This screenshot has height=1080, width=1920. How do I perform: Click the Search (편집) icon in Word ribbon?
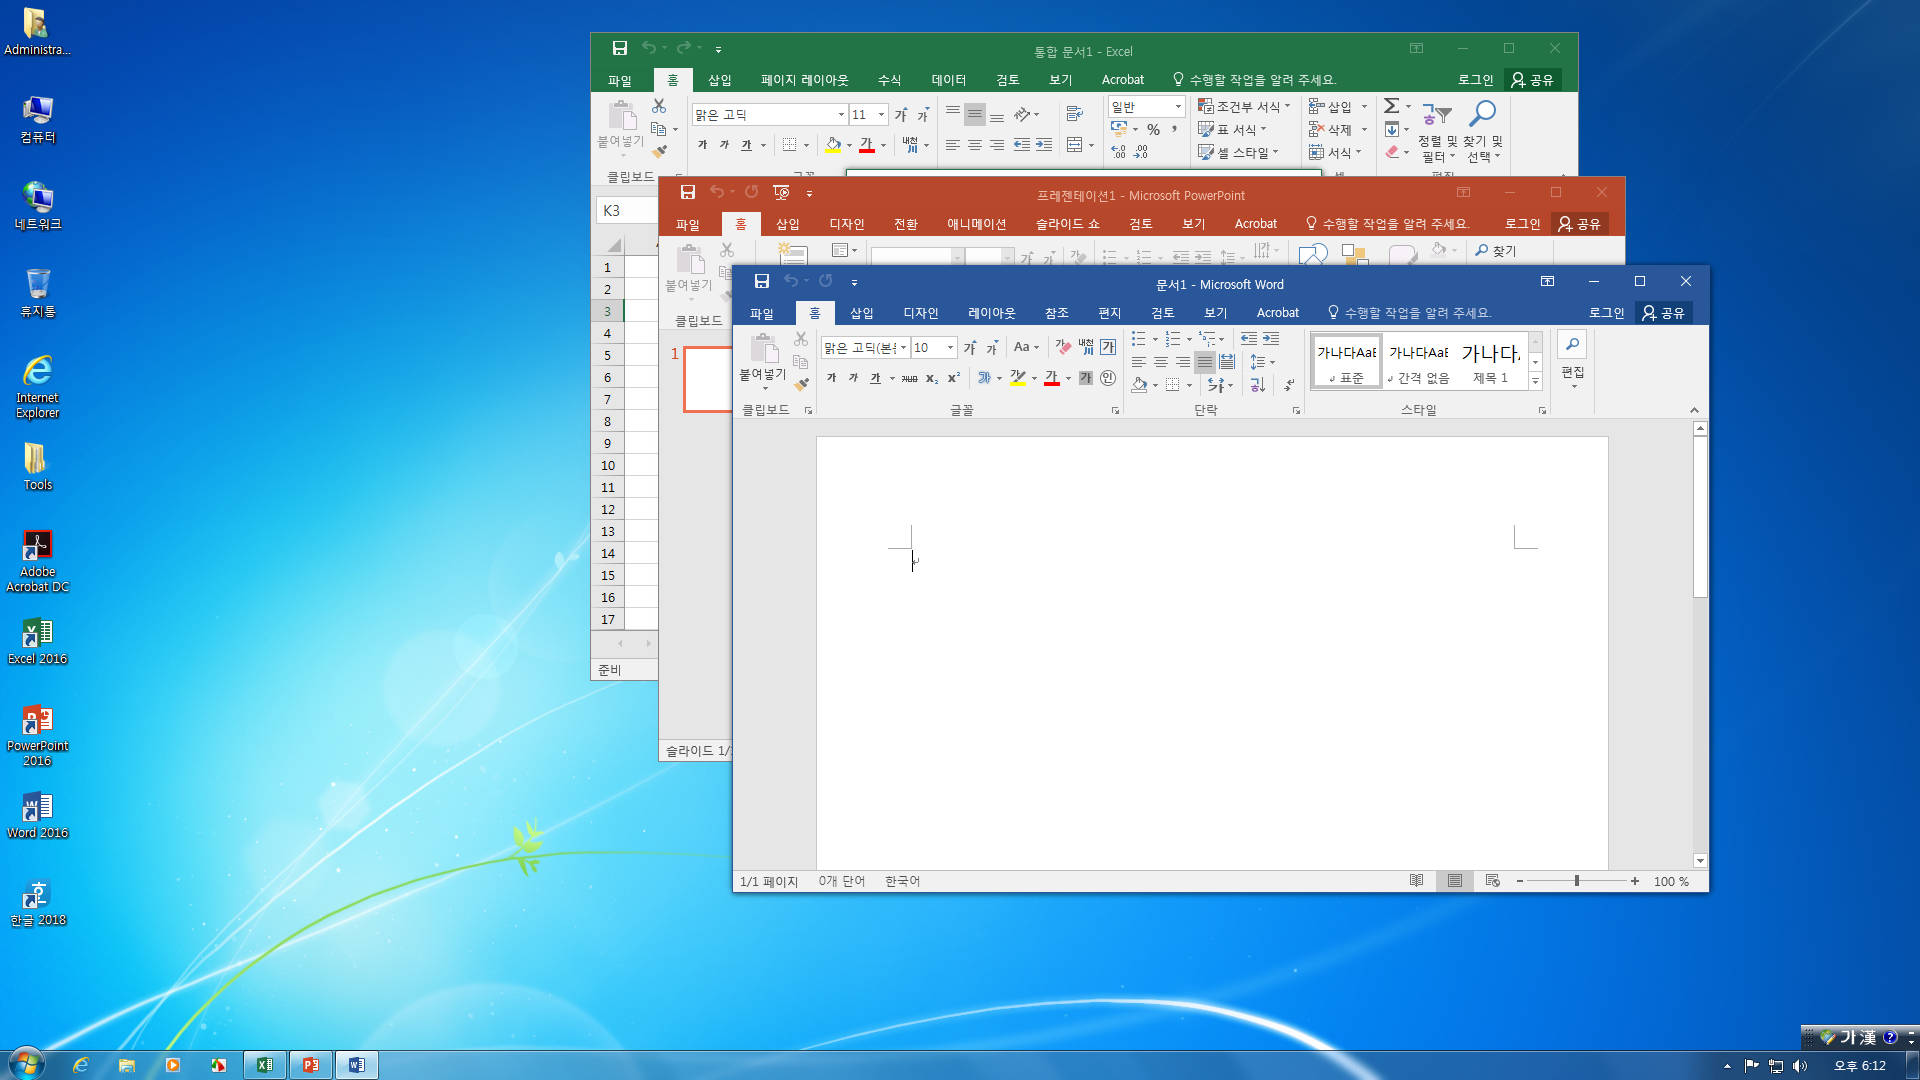(1573, 345)
